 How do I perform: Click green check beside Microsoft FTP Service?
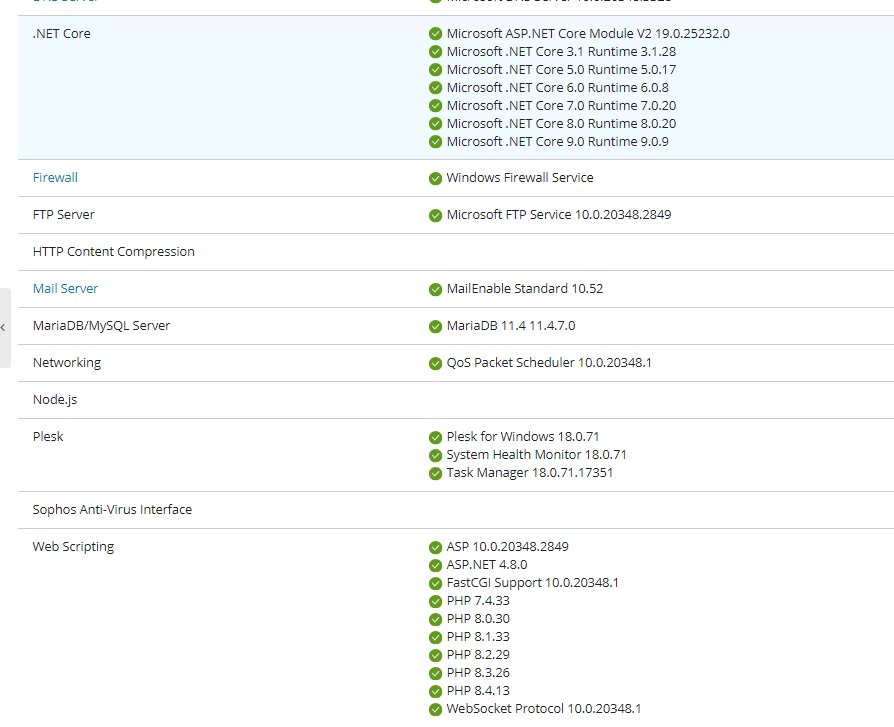point(435,215)
